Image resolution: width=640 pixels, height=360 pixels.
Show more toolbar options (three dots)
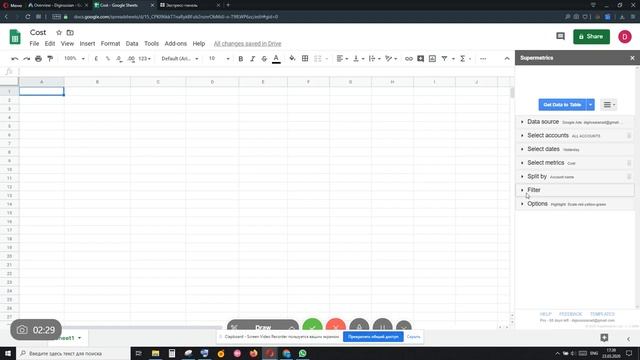click(x=483, y=59)
